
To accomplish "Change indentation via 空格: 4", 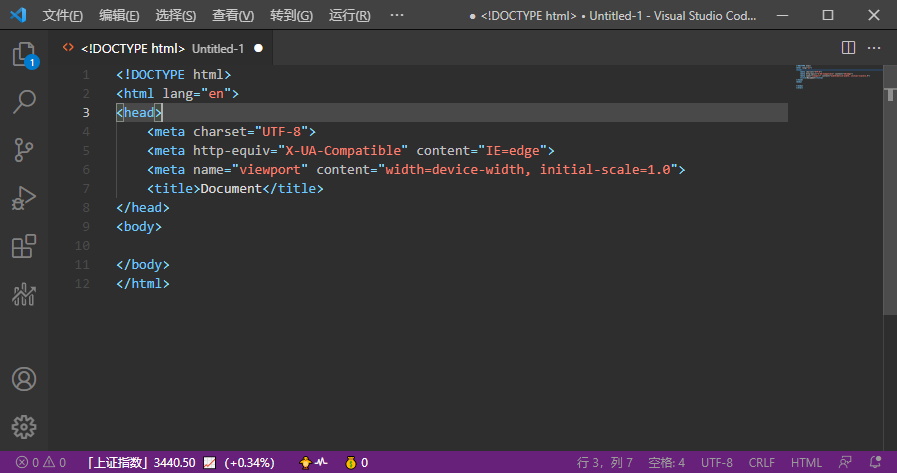I will (666, 462).
